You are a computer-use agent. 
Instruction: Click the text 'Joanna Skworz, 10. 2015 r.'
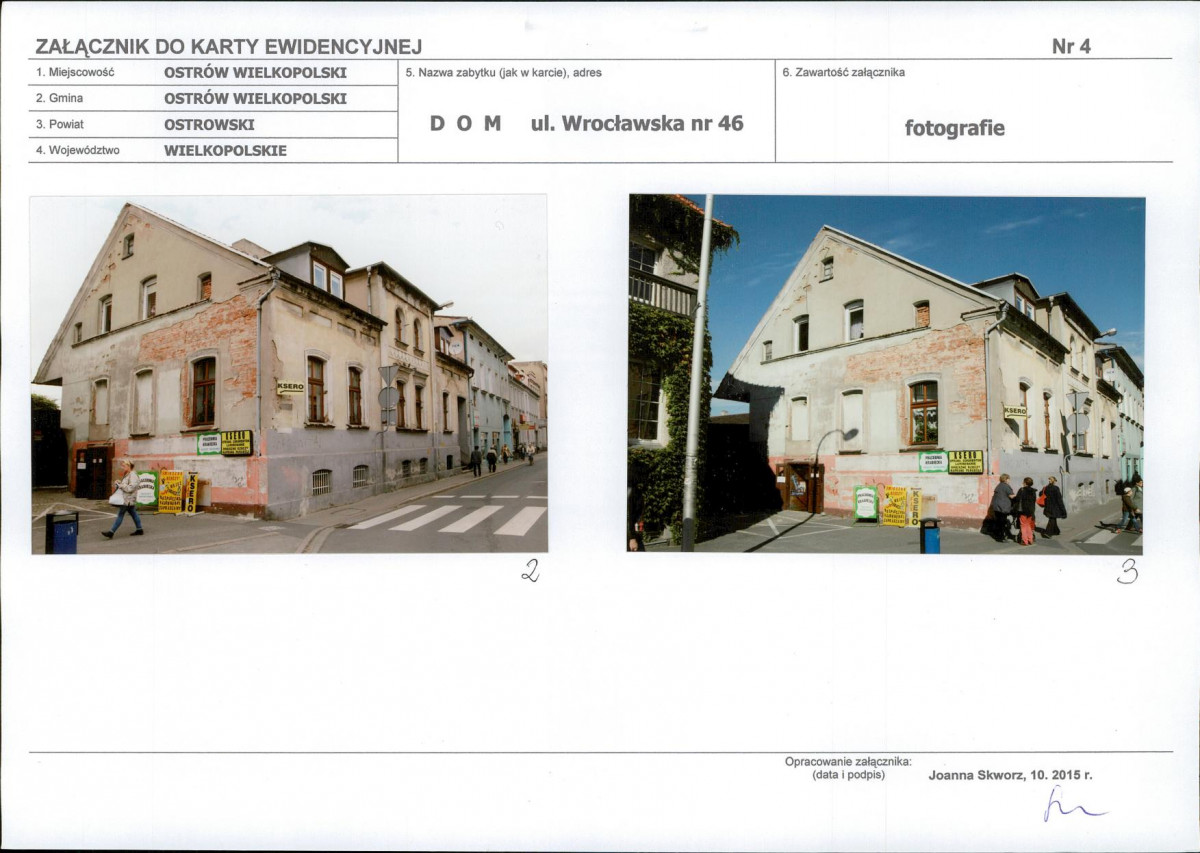1010,775
